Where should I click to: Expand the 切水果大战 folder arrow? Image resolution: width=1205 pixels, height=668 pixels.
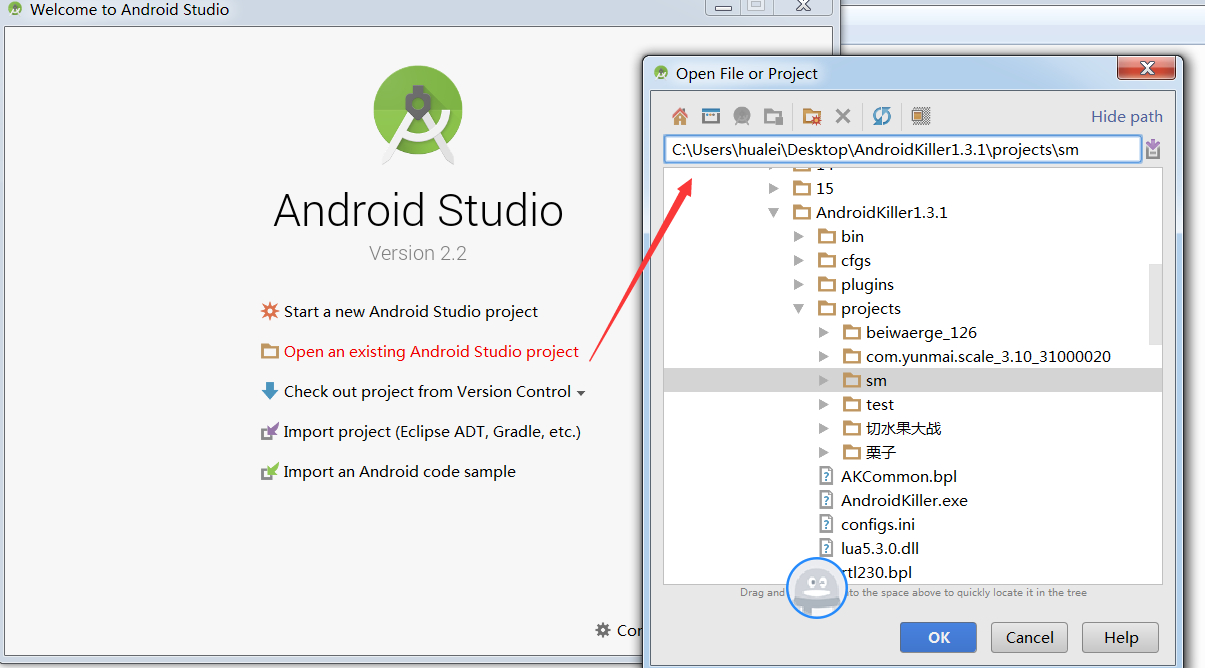tap(823, 428)
